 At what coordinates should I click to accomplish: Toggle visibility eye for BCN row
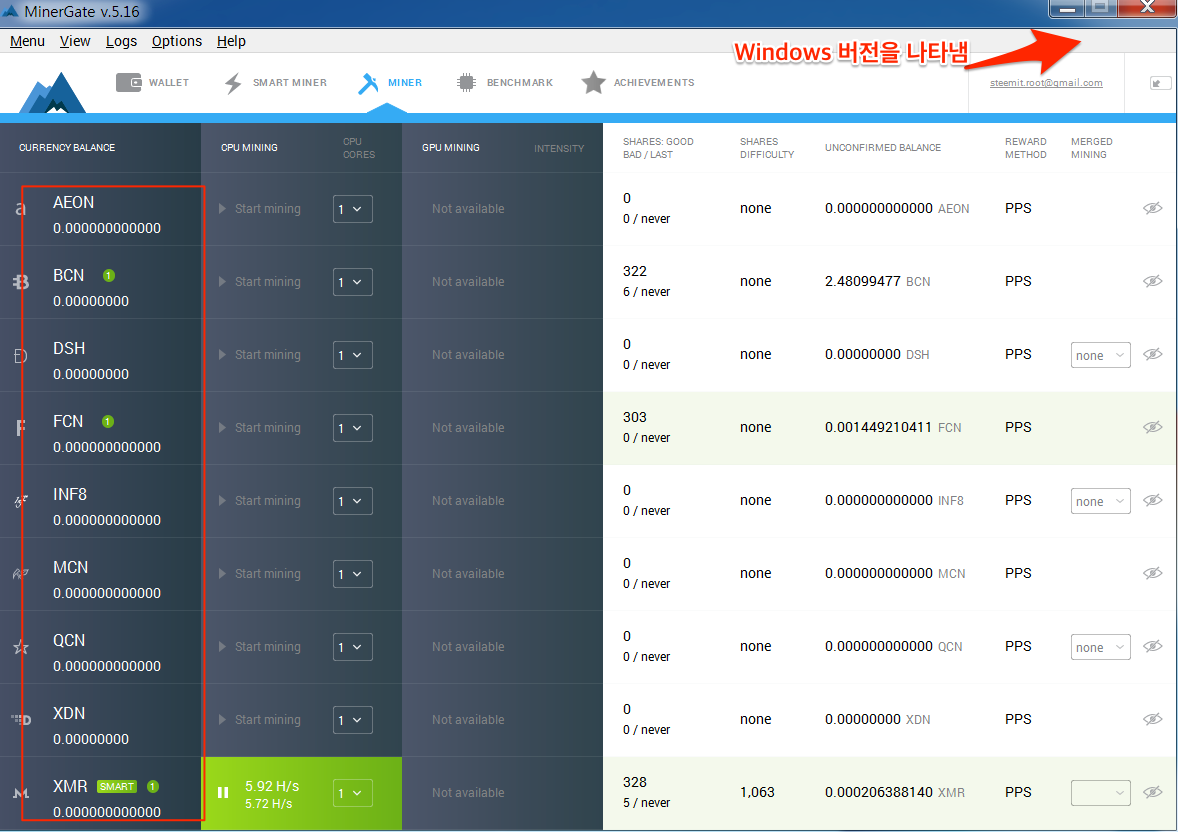pyautogui.click(x=1152, y=281)
